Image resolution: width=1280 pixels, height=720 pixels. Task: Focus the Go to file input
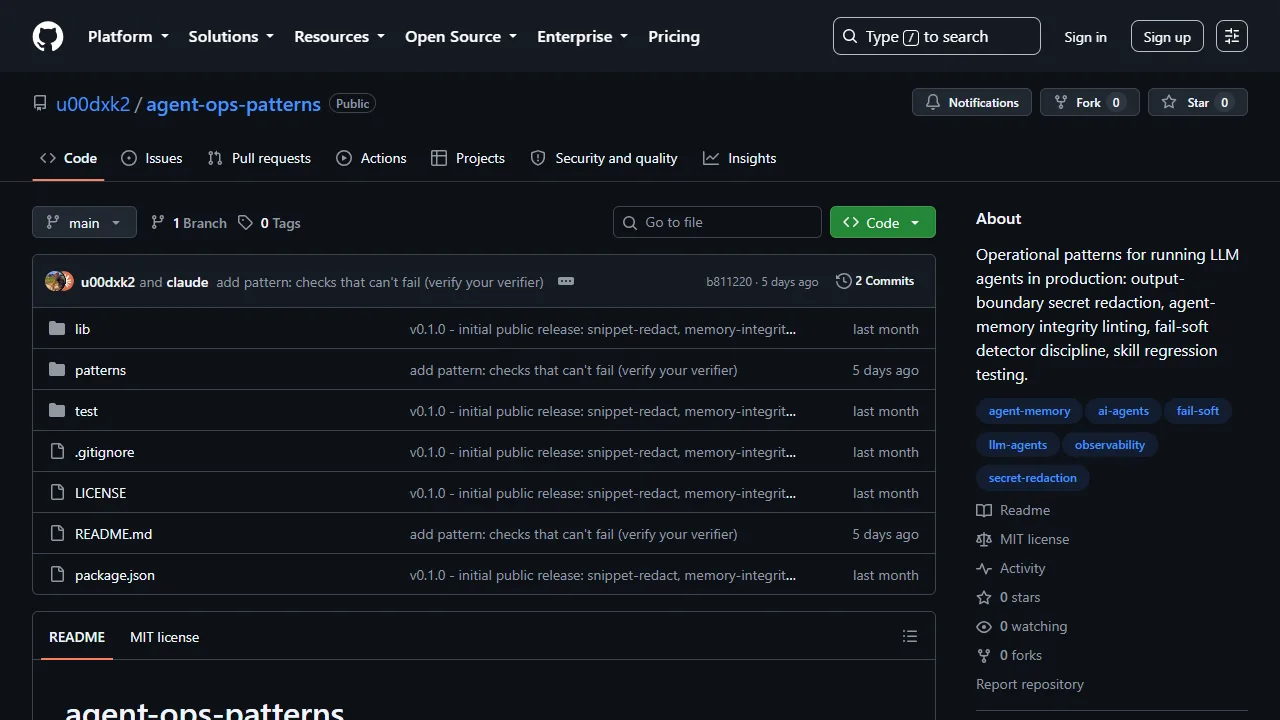(717, 222)
